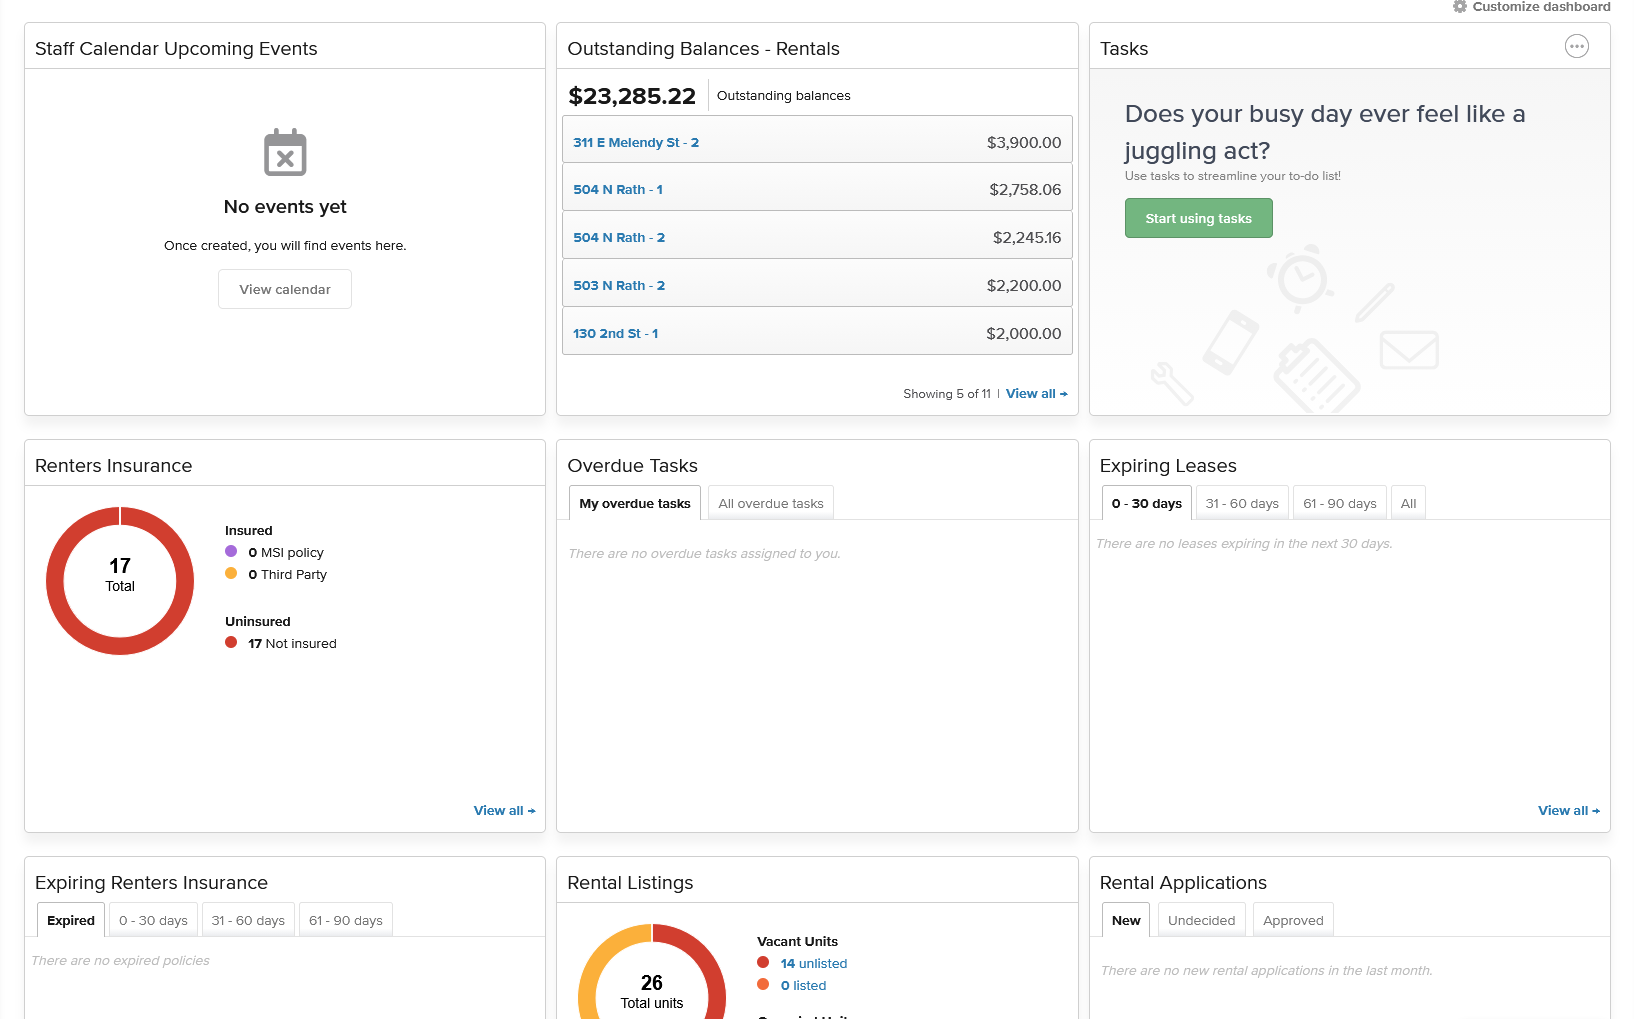The image size is (1634, 1019).
Task: Click the calendar icon above No events yet
Action: click(x=285, y=152)
